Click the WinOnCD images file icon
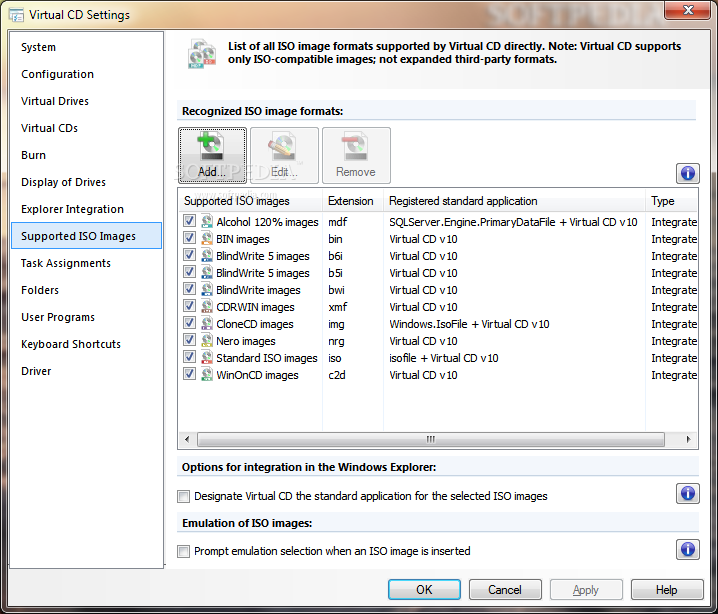The image size is (718, 614). point(207,375)
